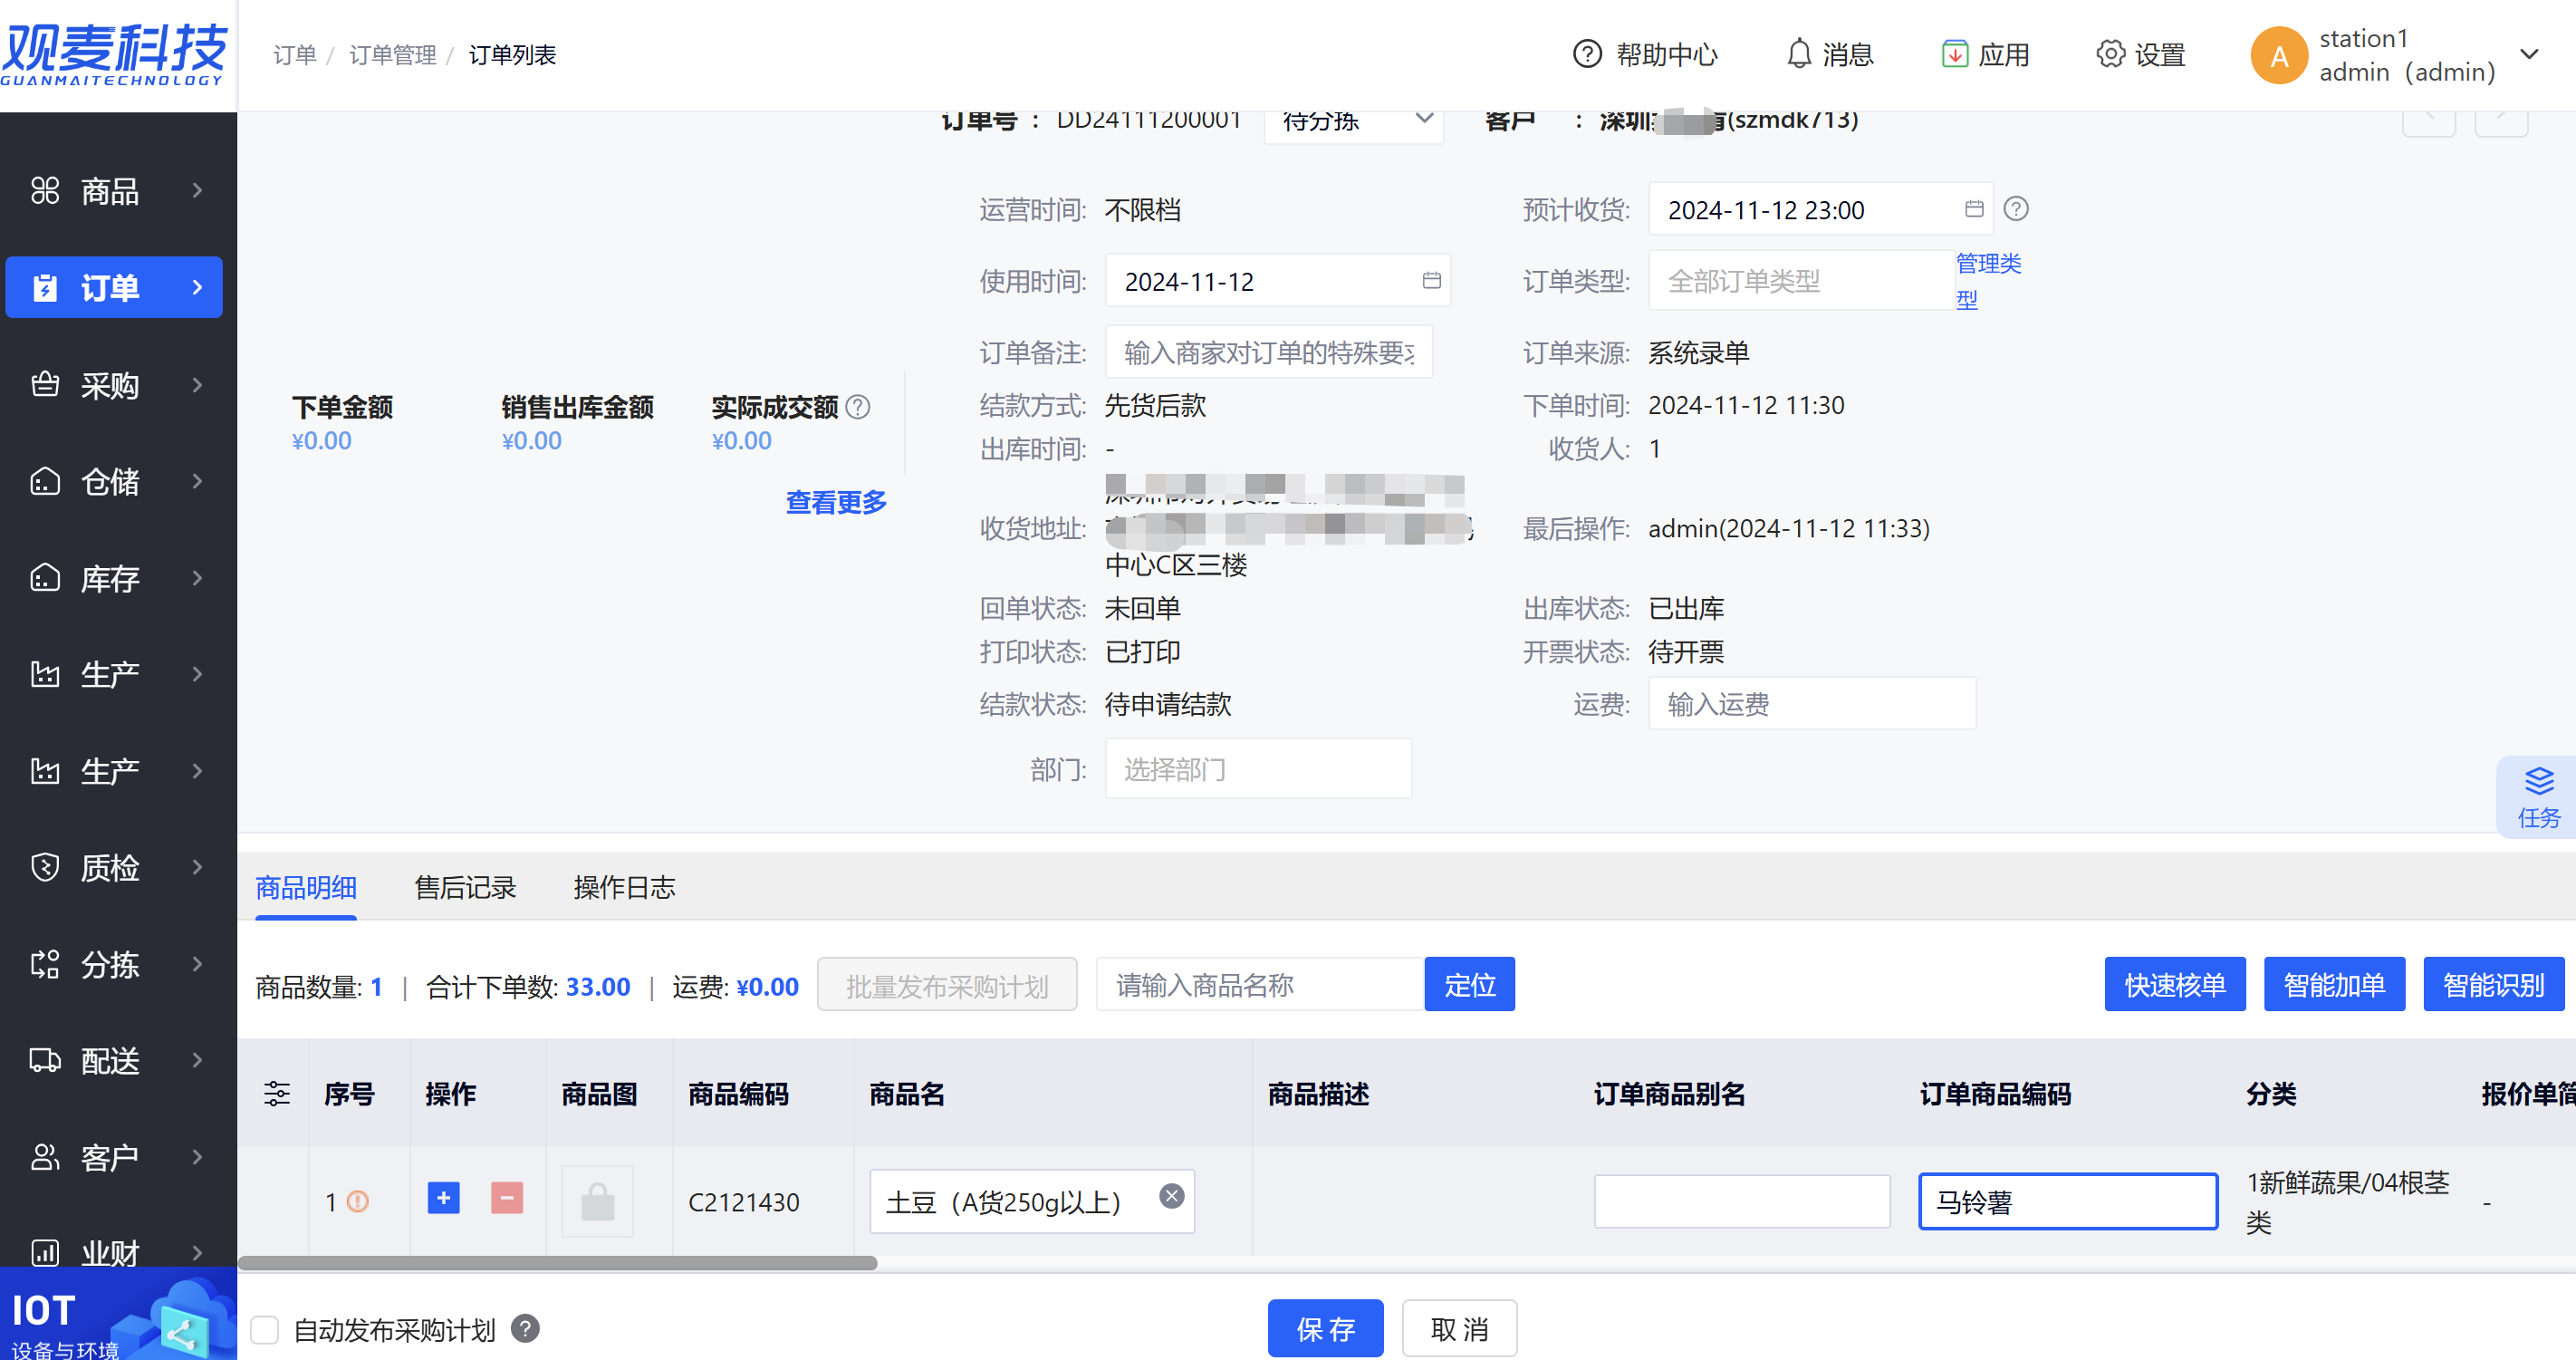
Task: Click warning icon next to row number 1
Action: pos(357,1201)
